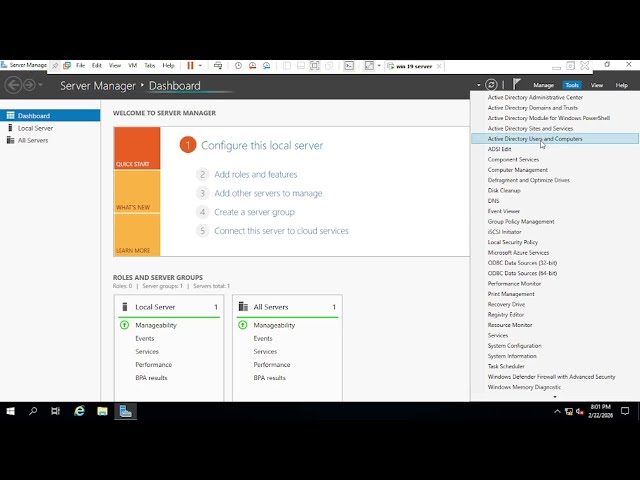Screen dimensions: 640x480
Task: Revert to the previous snapshot
Action: click(252, 66)
